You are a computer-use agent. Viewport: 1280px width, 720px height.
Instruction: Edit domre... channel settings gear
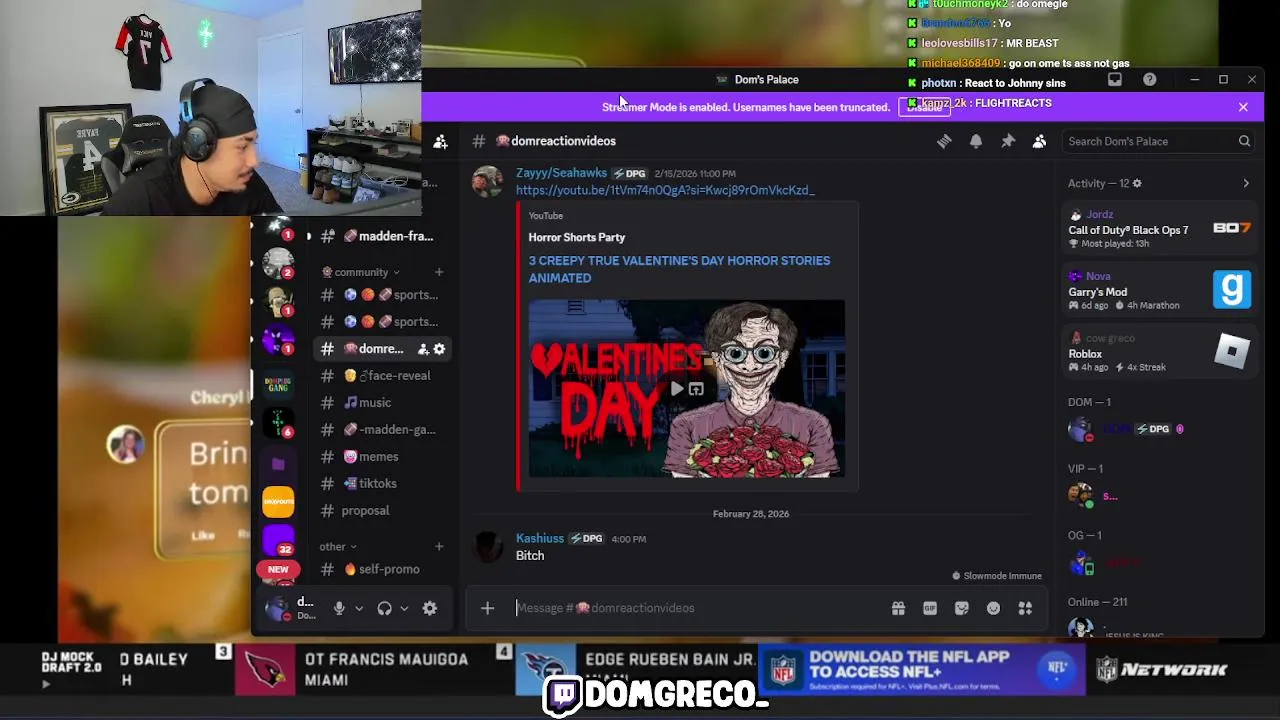pos(439,349)
